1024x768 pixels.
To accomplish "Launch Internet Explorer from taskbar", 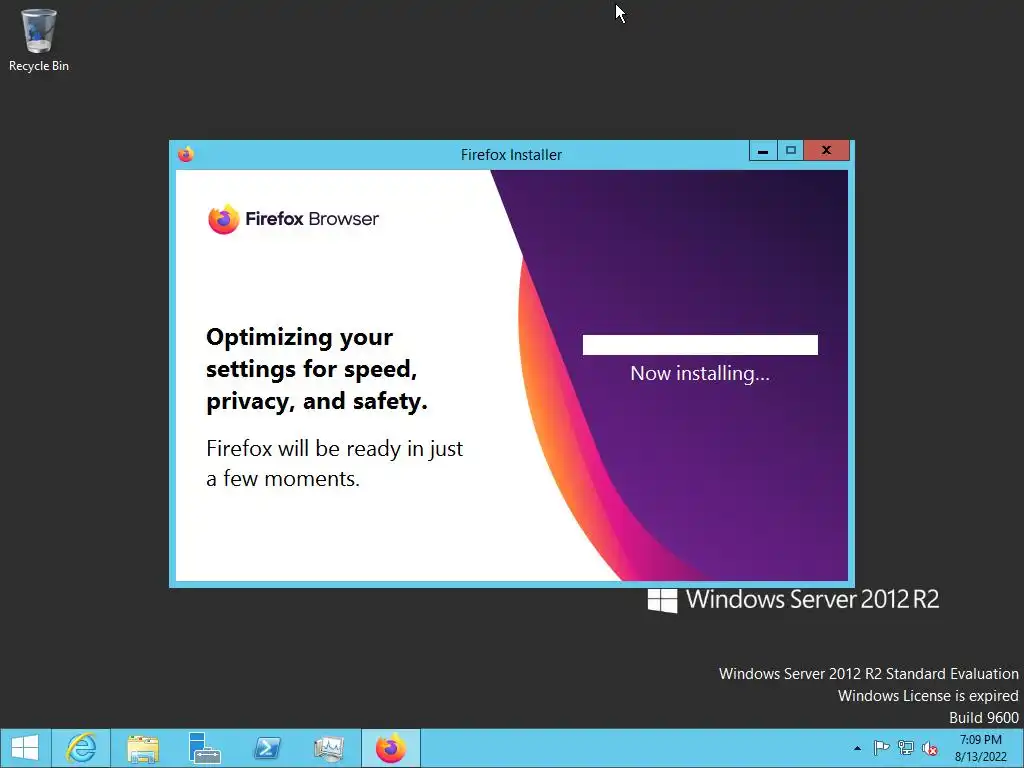I will [x=81, y=748].
